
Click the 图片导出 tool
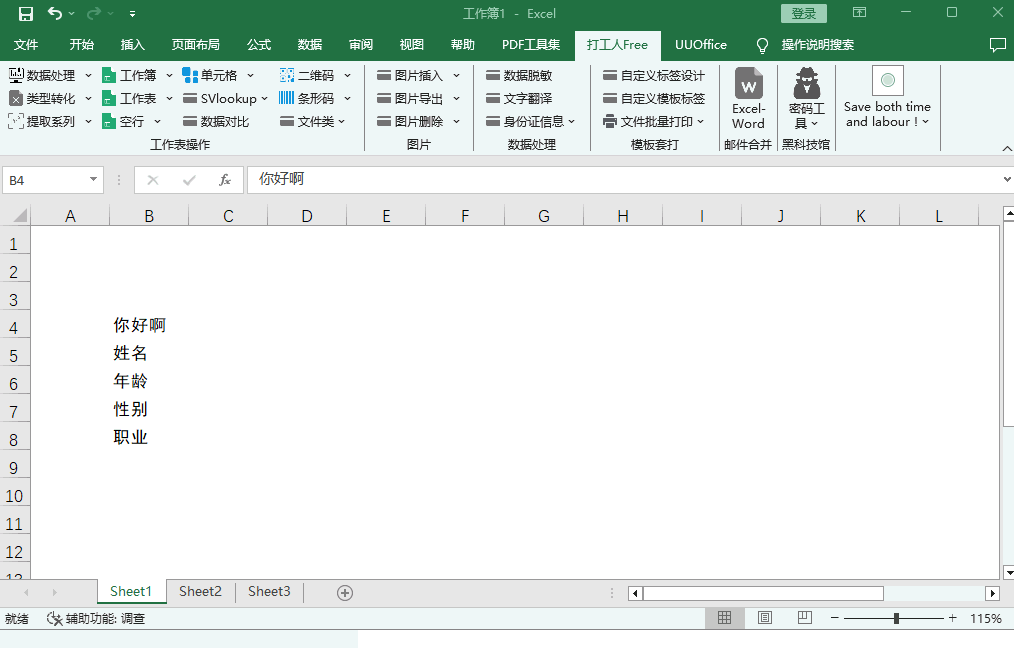tap(410, 98)
